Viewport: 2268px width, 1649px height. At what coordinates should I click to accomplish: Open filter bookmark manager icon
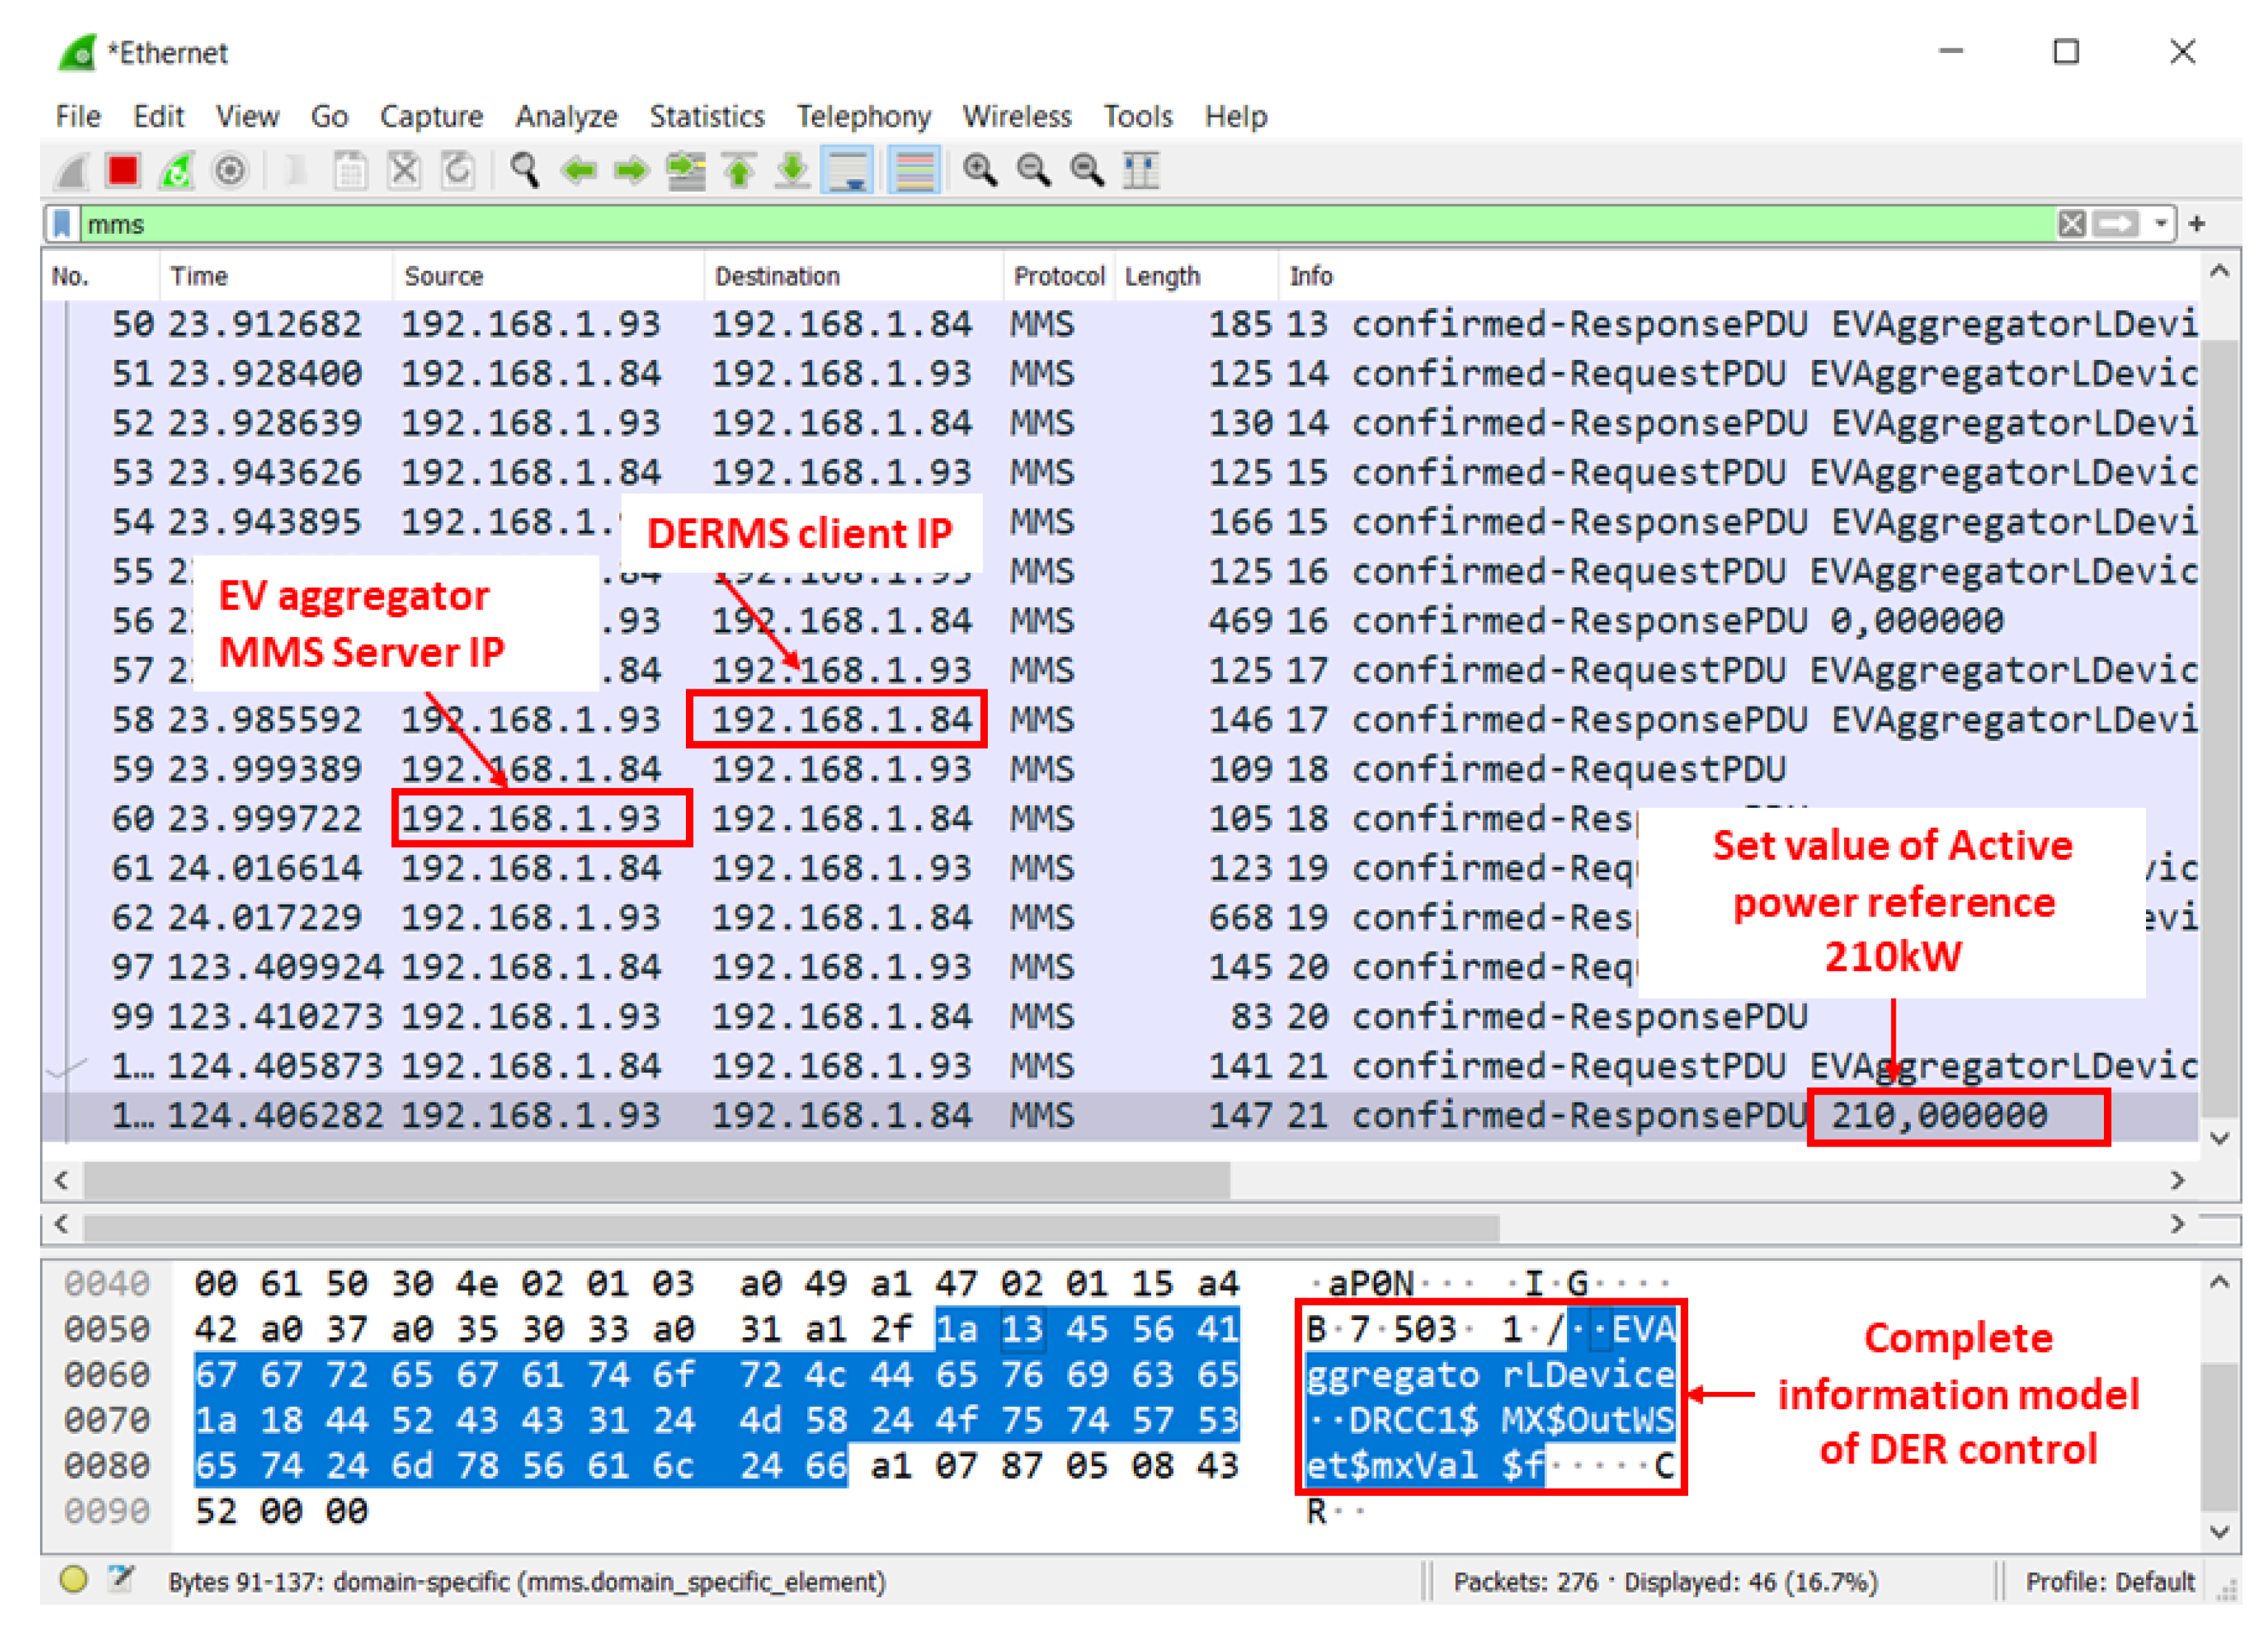pos(62,224)
